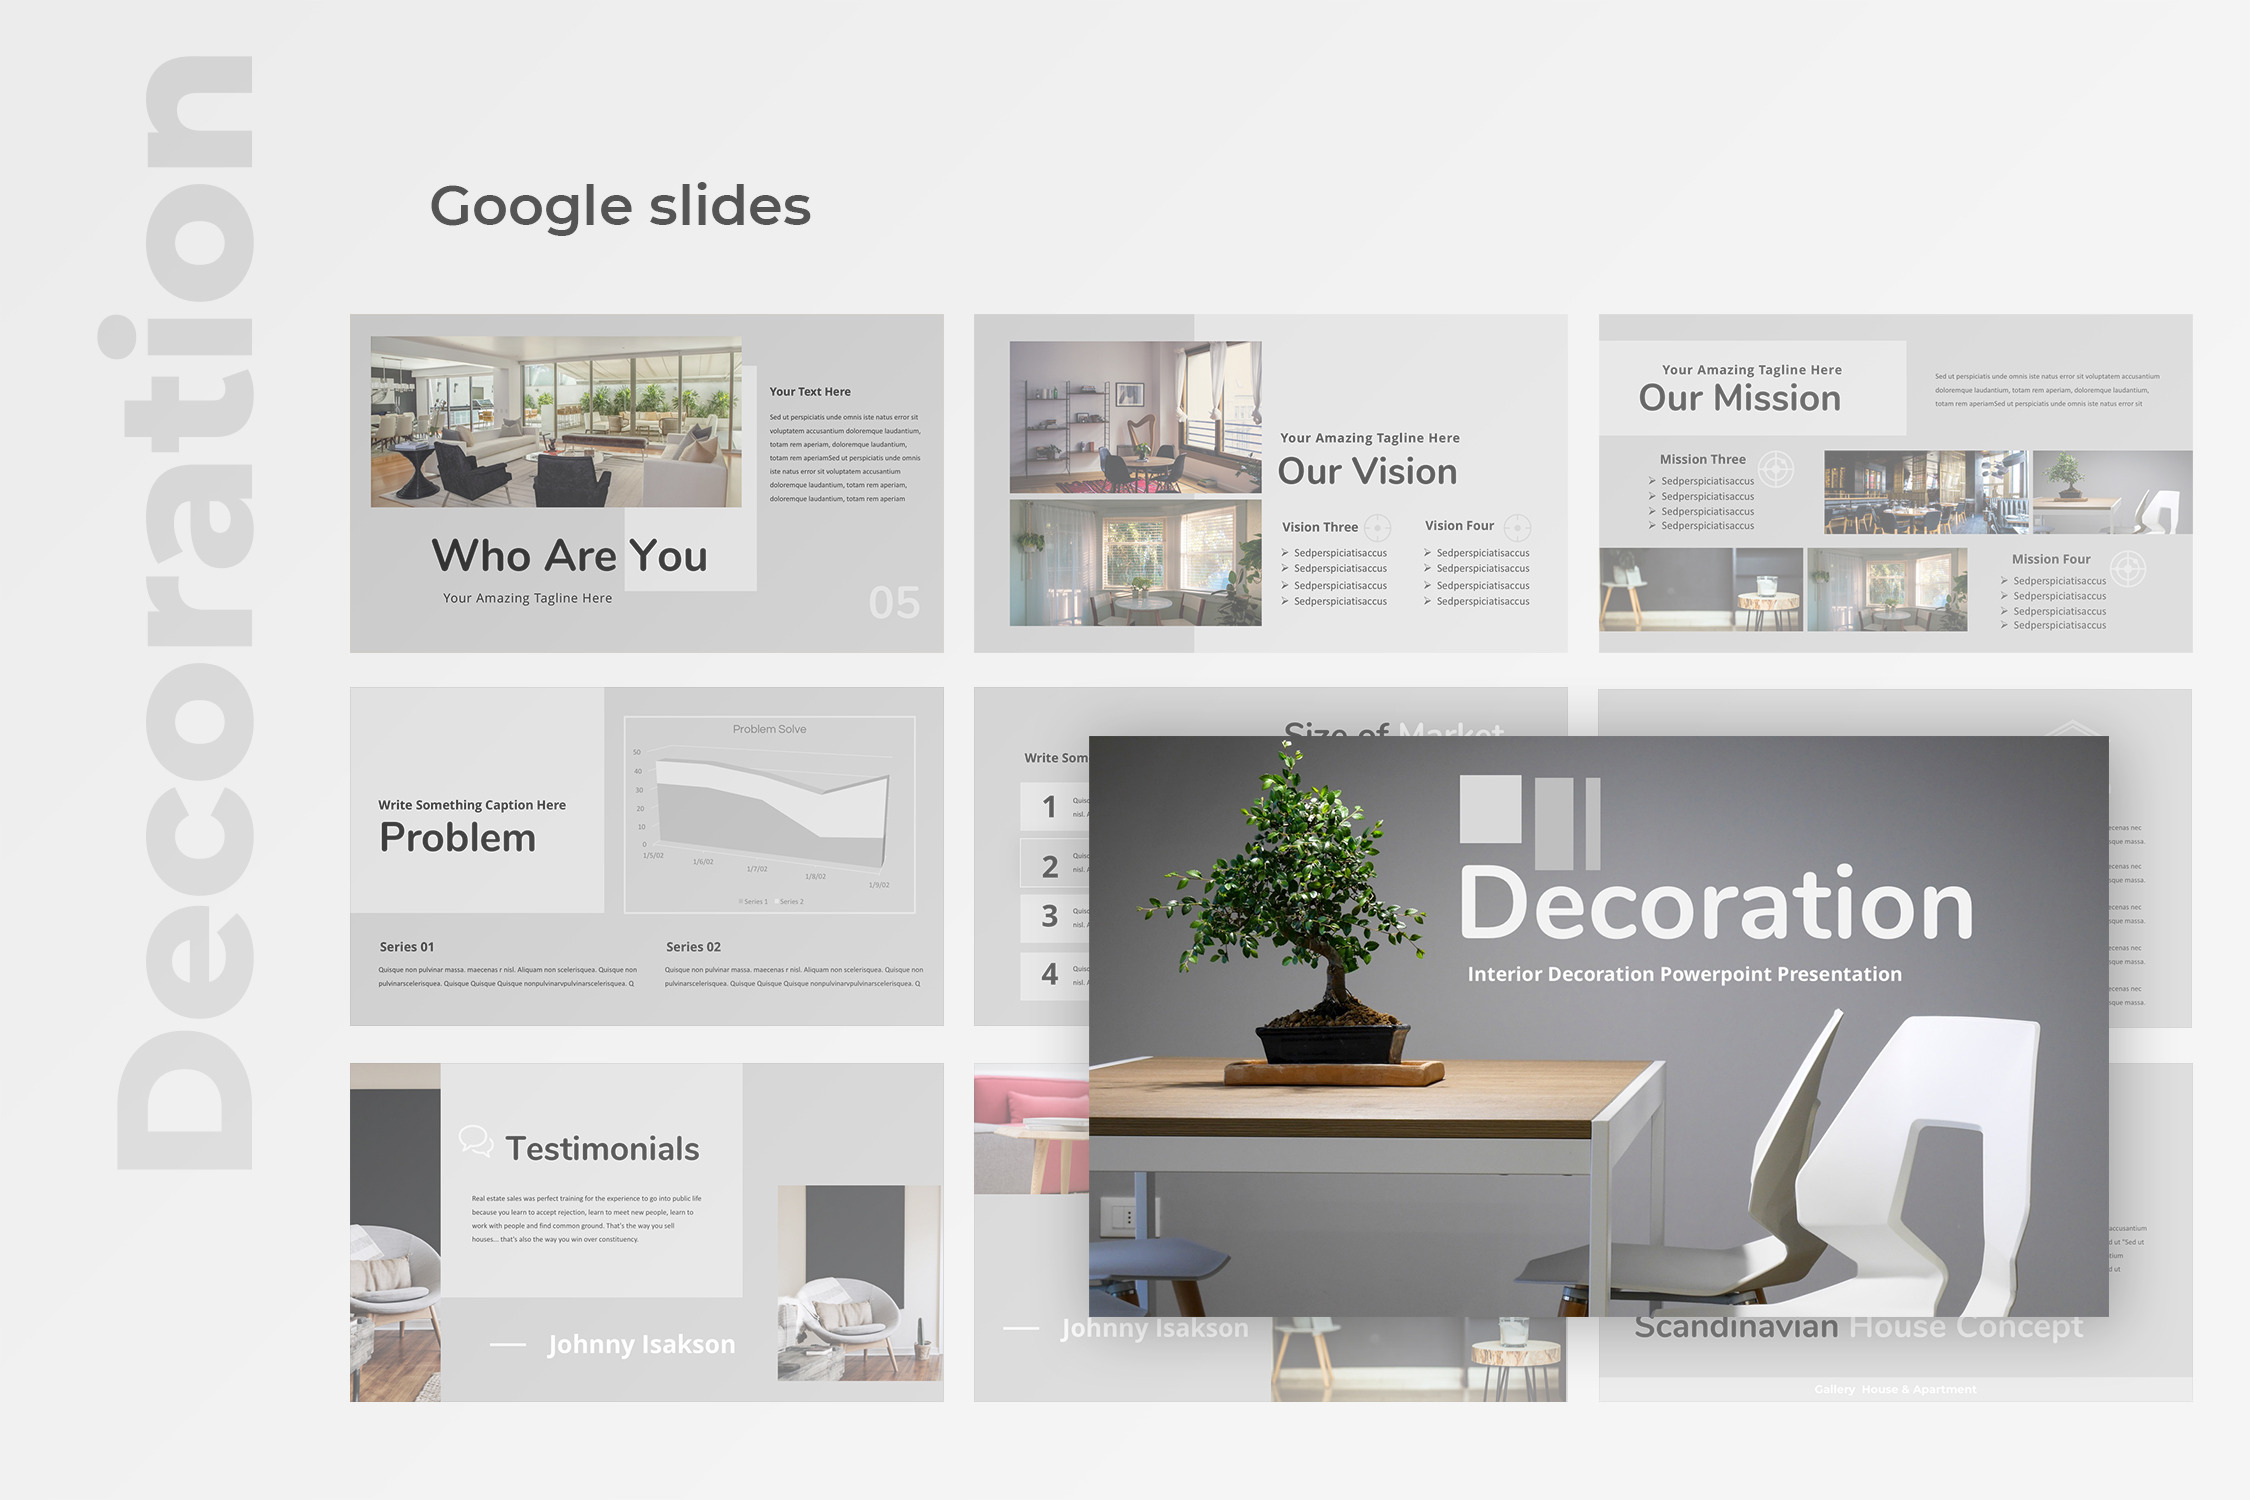
Task: Click the target icon beside Vision Four
Action: click(x=1517, y=527)
